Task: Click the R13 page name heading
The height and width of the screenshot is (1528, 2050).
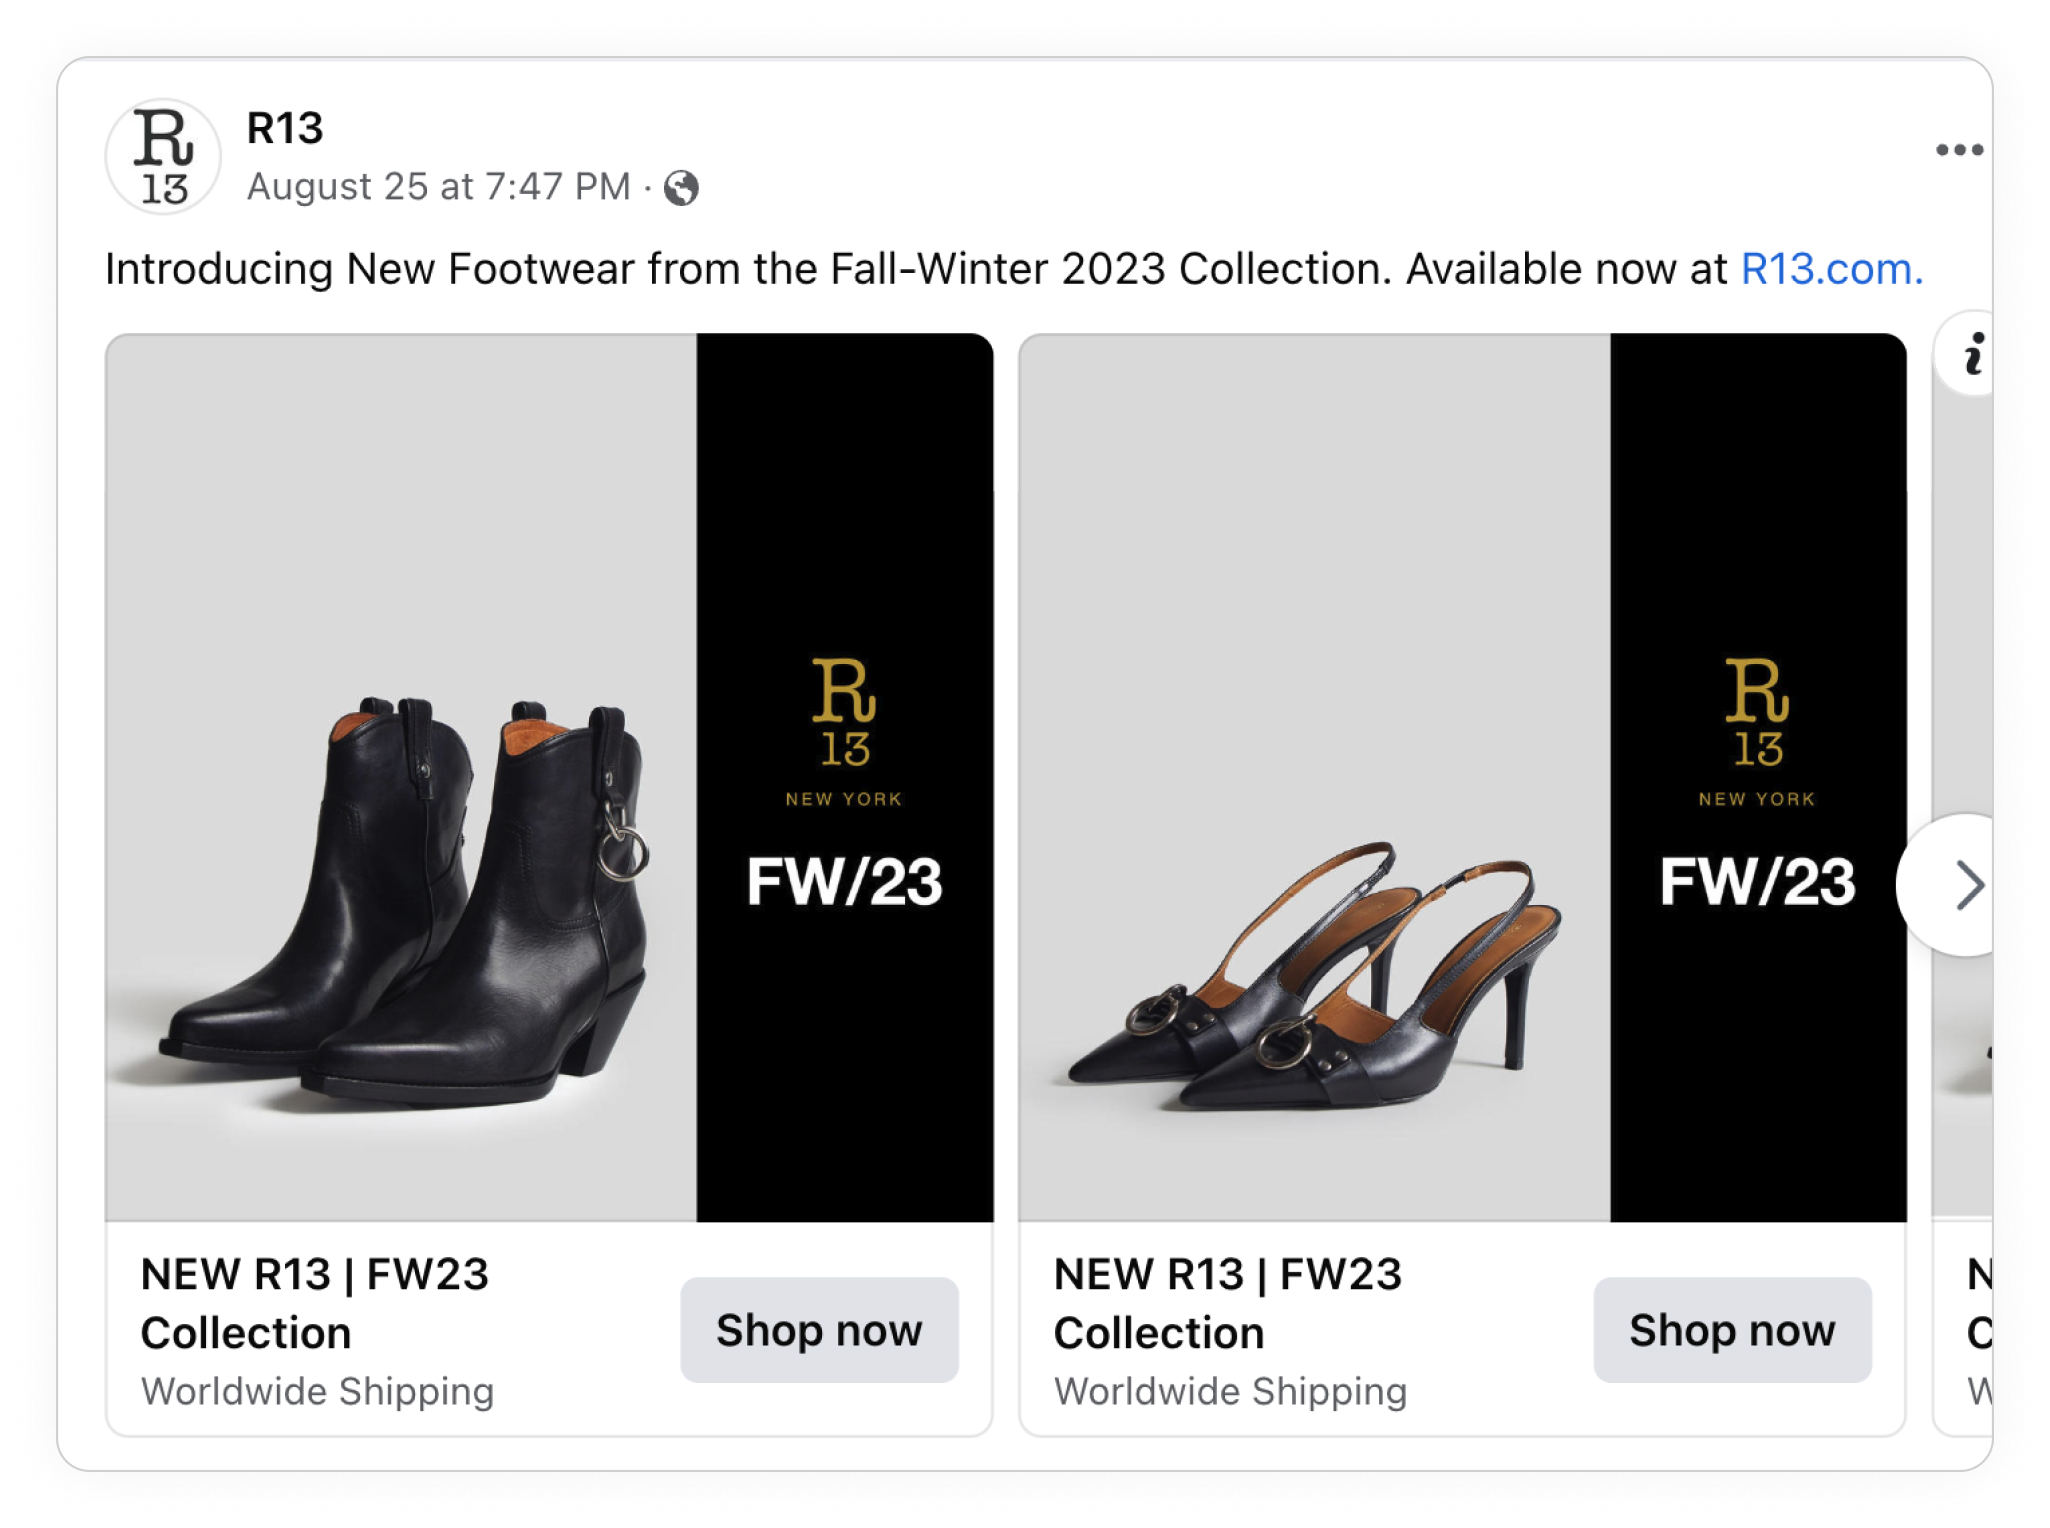Action: (285, 128)
